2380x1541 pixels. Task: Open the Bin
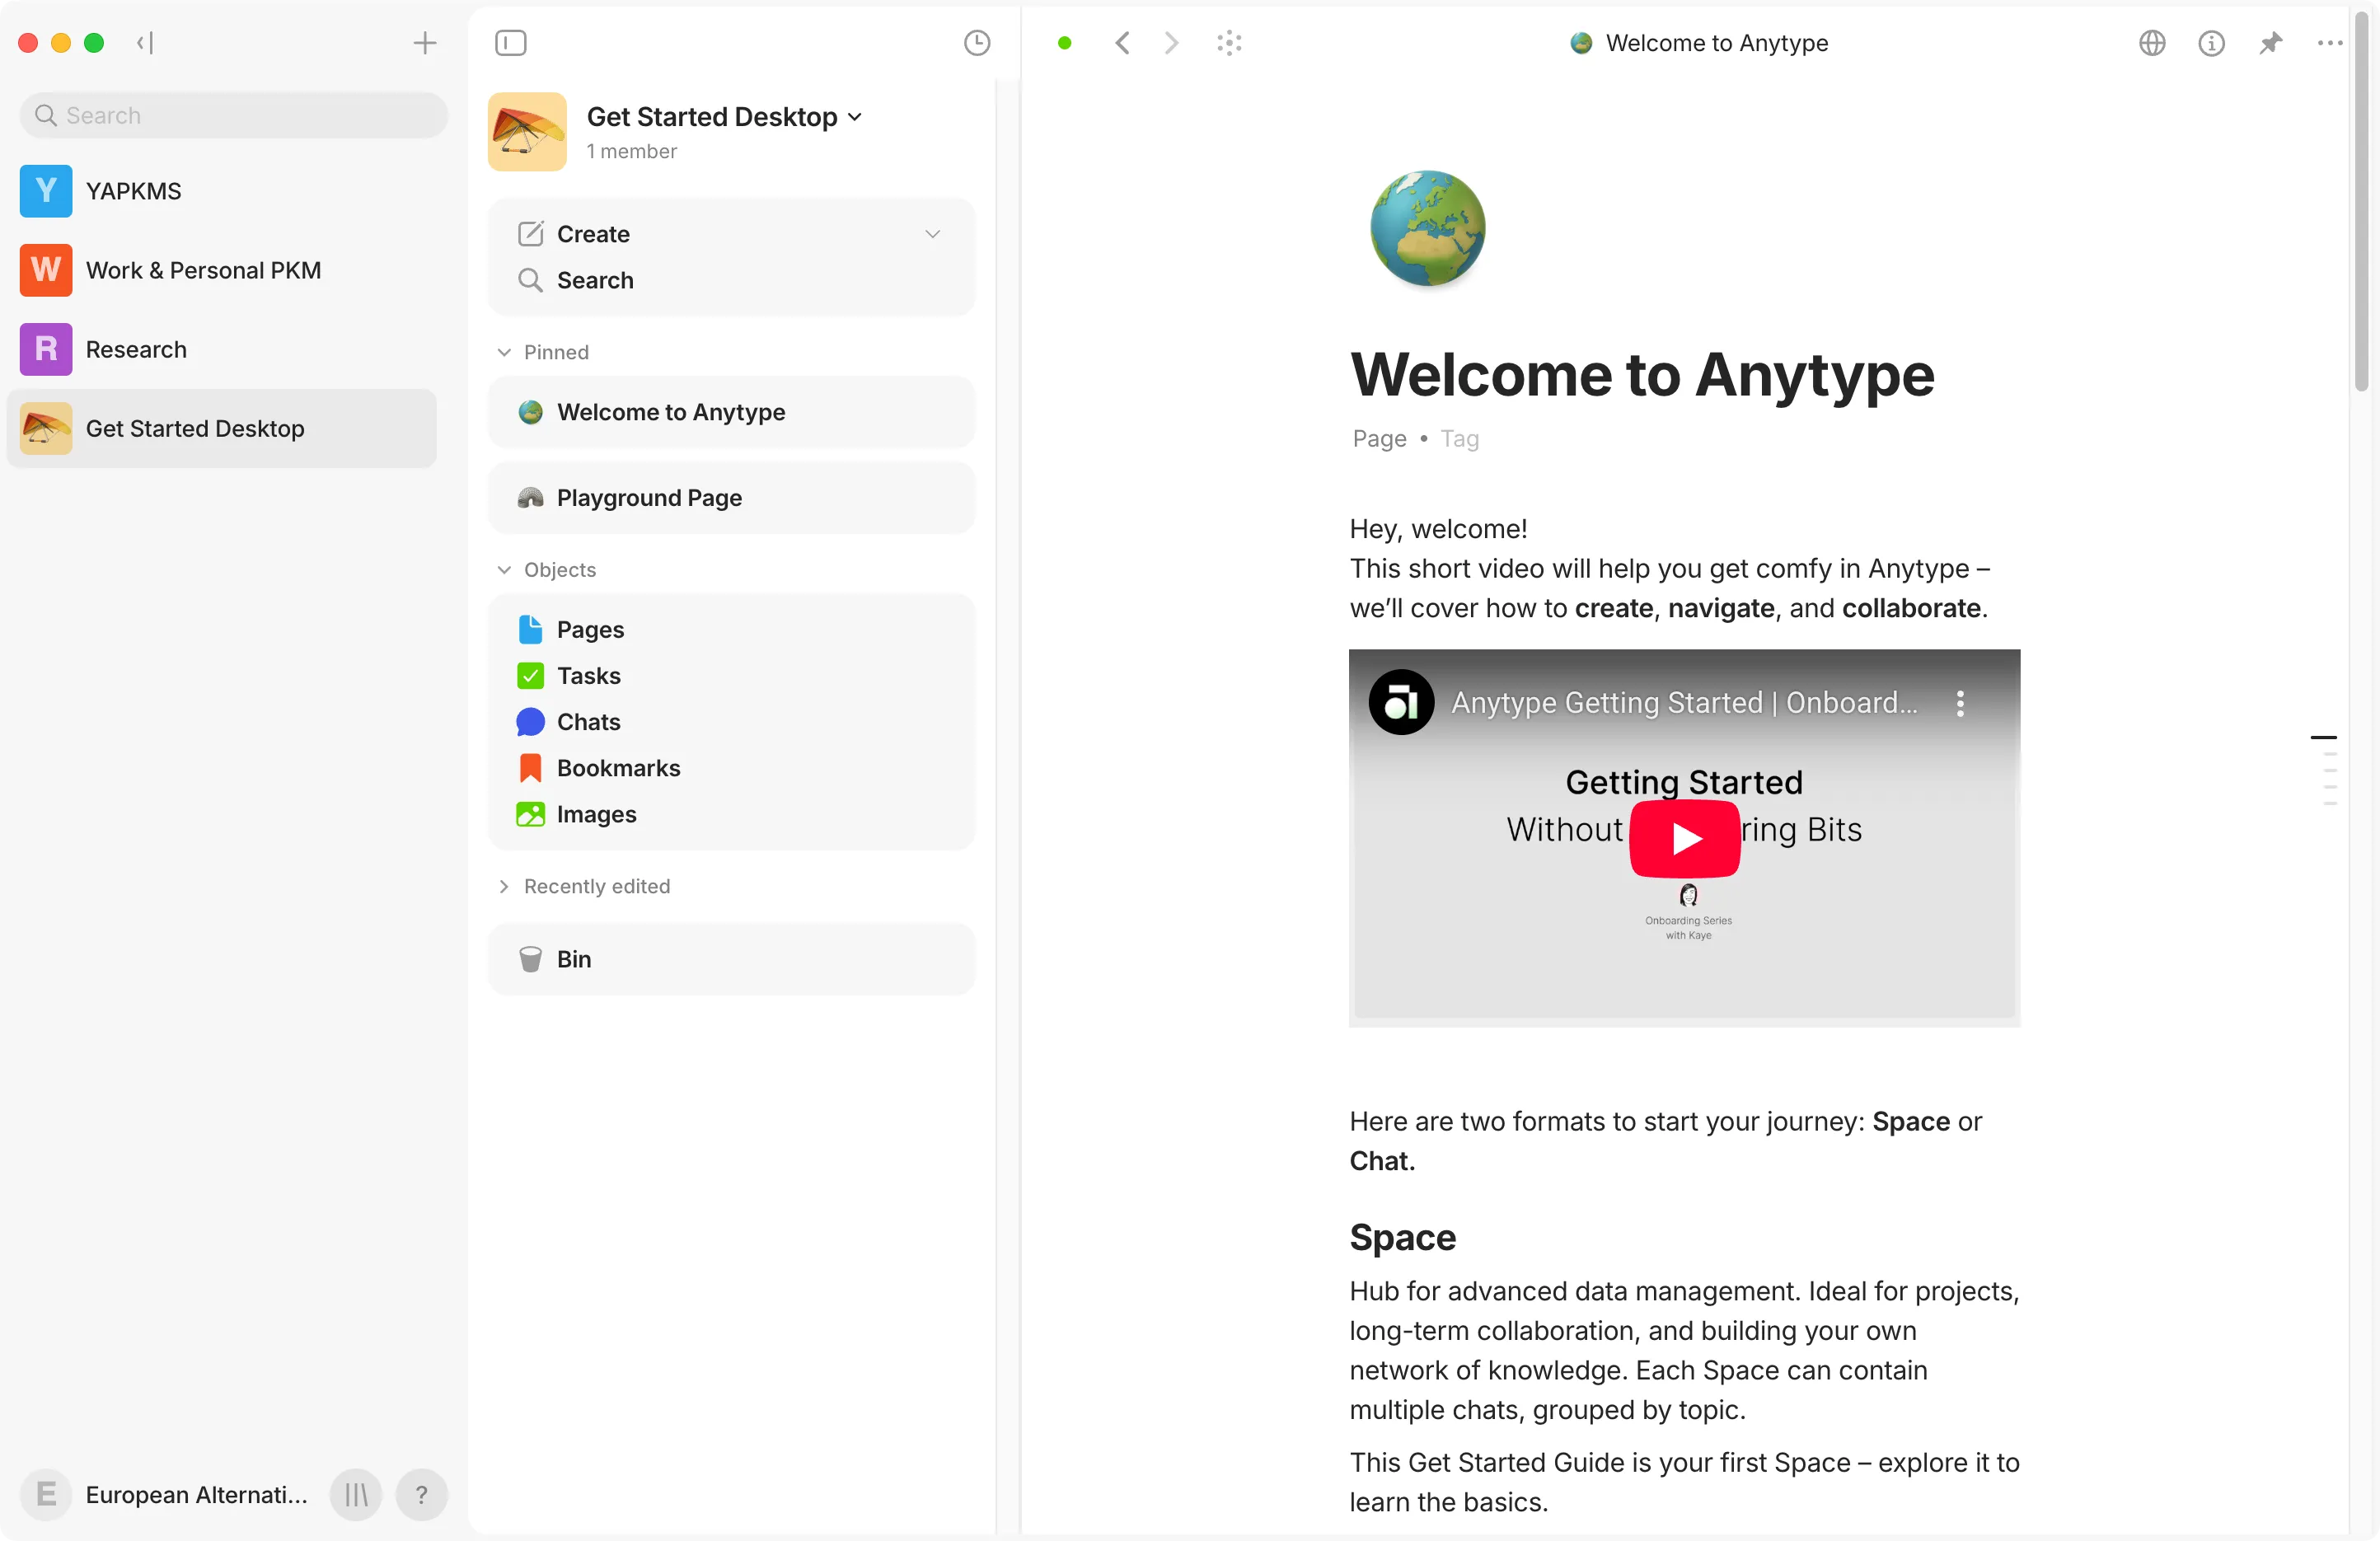(x=574, y=958)
